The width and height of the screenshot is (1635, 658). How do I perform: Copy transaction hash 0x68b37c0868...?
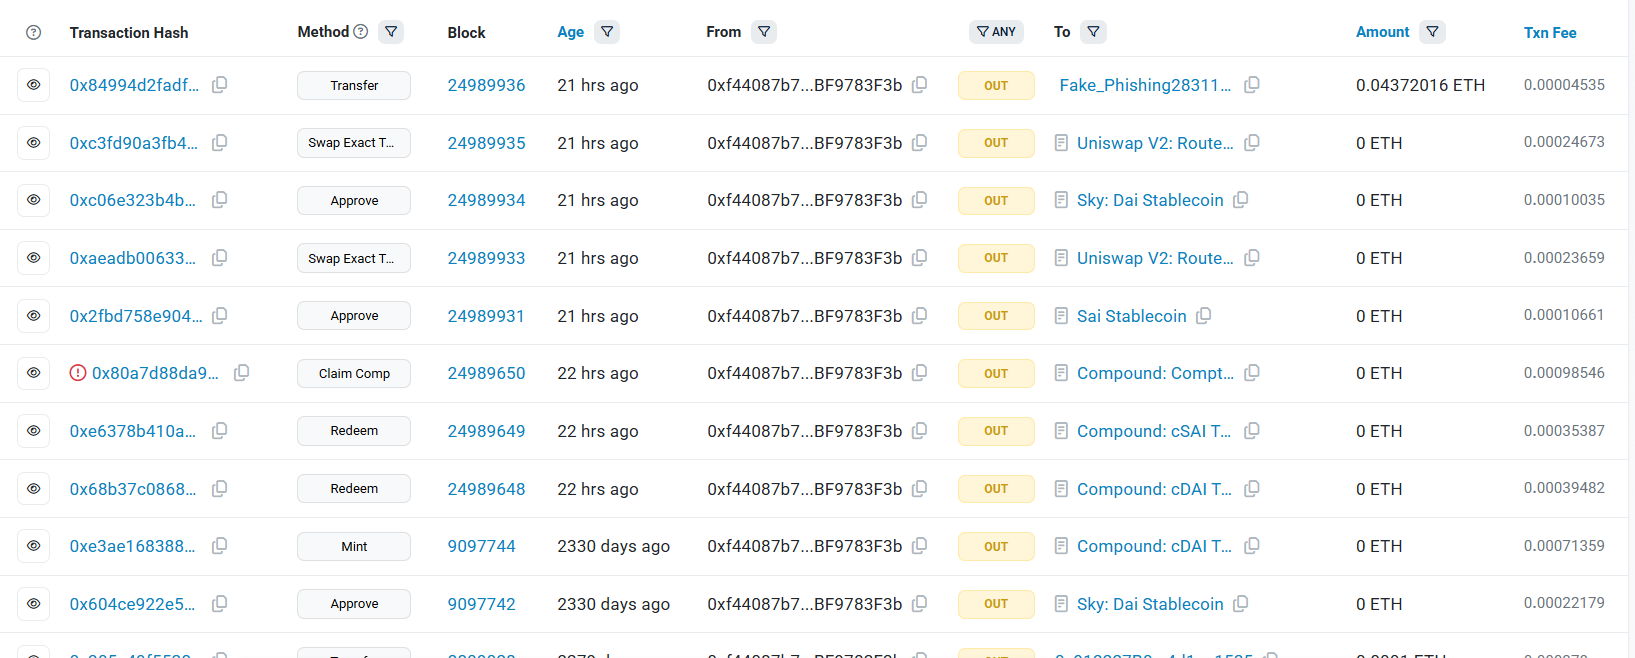[220, 489]
